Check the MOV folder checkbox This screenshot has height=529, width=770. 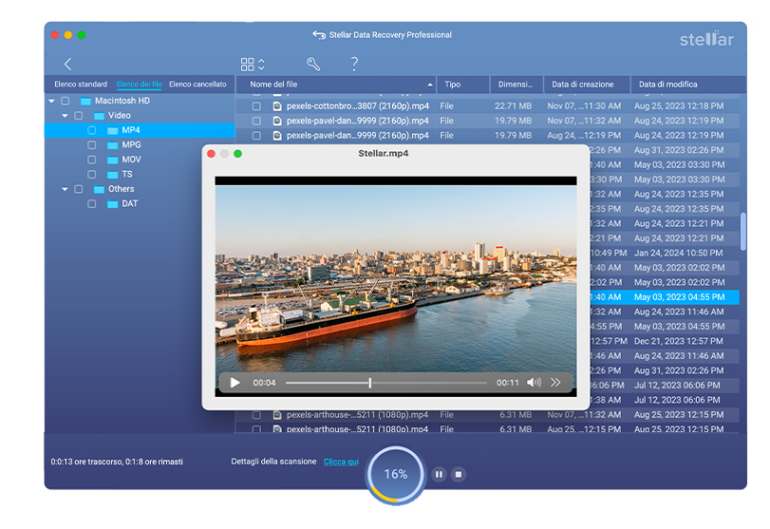(91, 160)
